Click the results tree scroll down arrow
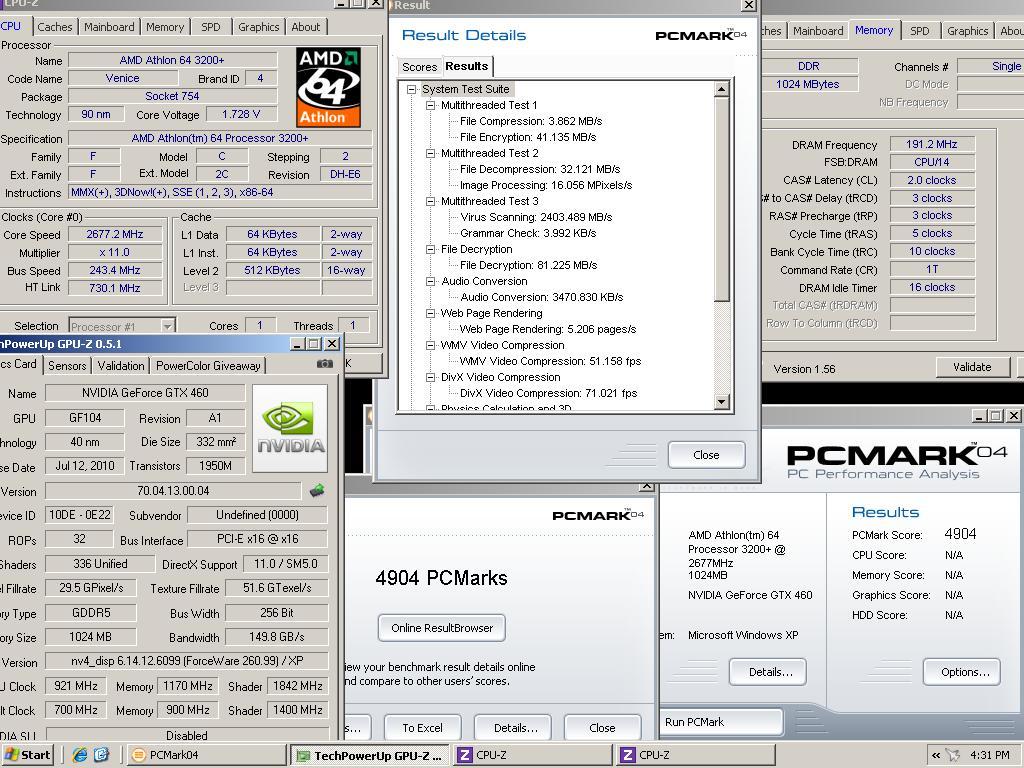This screenshot has height=768, width=1024. click(722, 402)
